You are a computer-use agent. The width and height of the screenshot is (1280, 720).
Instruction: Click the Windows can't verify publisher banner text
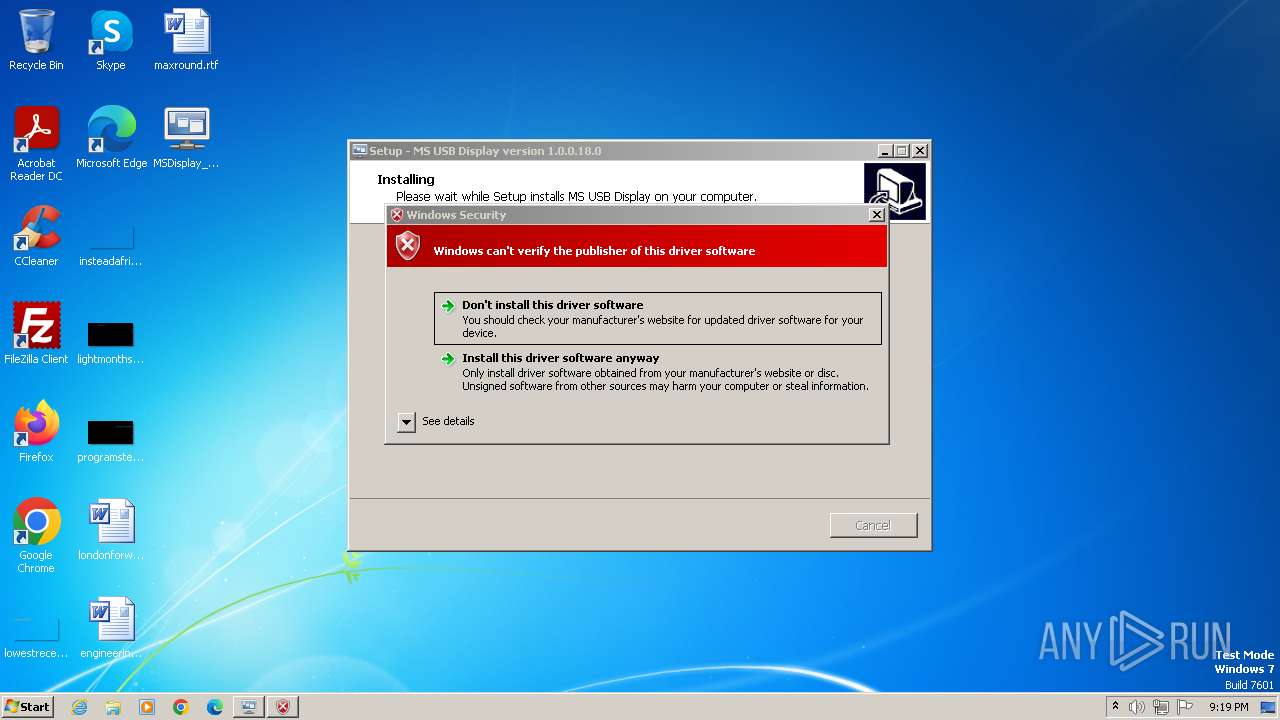tap(594, 251)
